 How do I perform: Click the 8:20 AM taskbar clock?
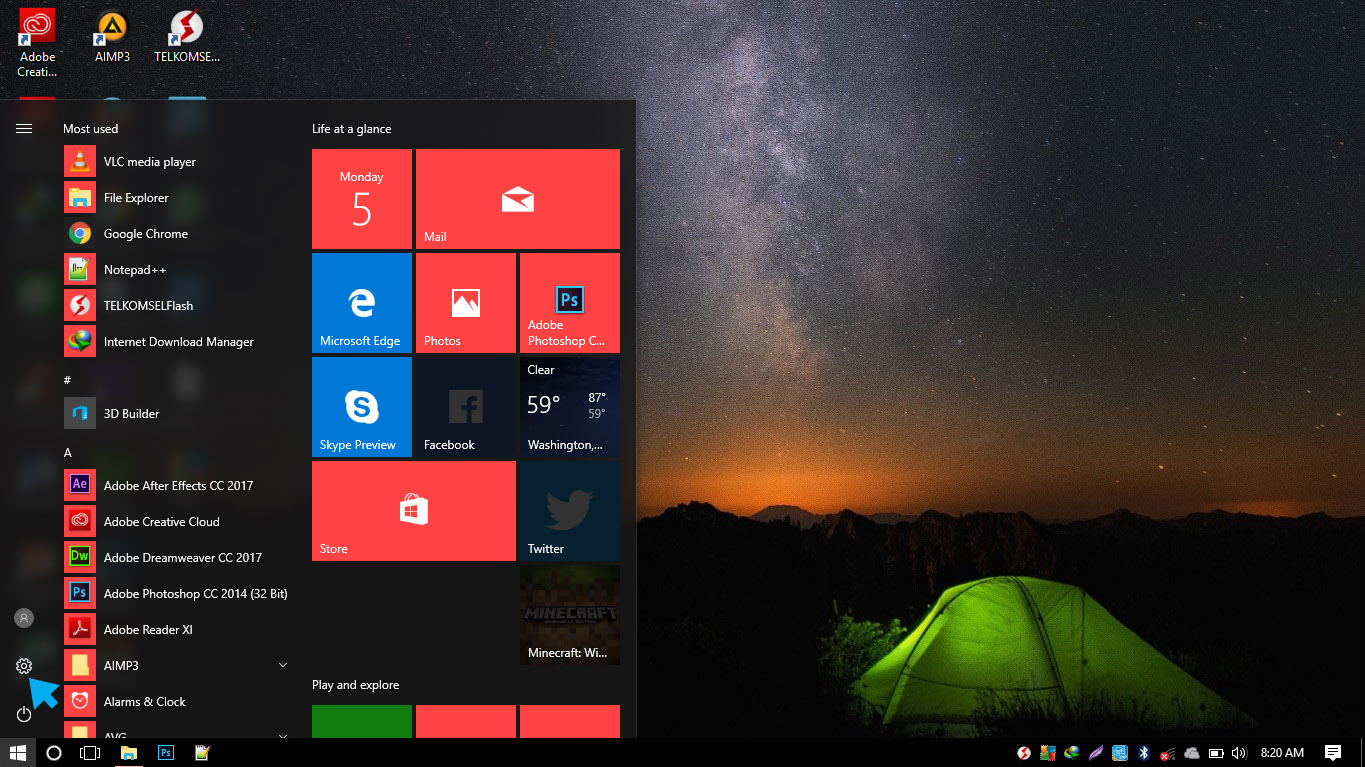click(1282, 753)
